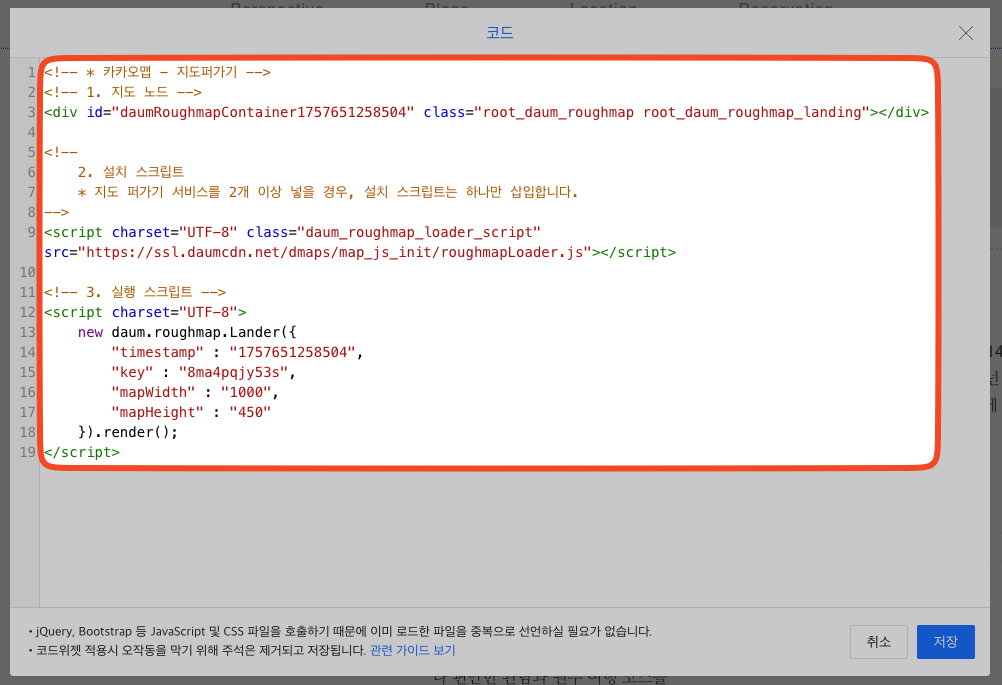This screenshot has width=1002, height=685.
Task: Click the closing </script> tag line
Action: click(x=82, y=452)
